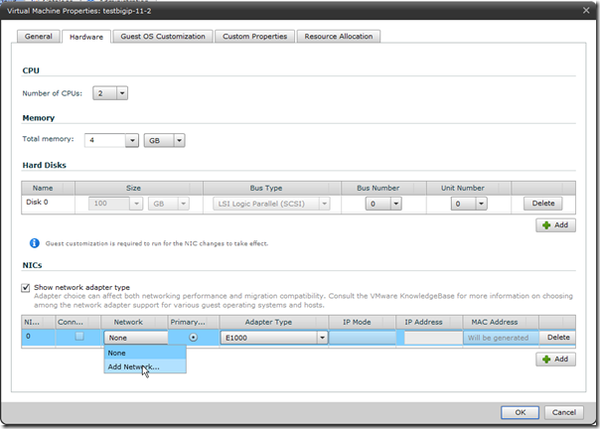This screenshot has height=429, width=600.
Task: Open the NIC 0 Network dropdown
Action: point(136,338)
